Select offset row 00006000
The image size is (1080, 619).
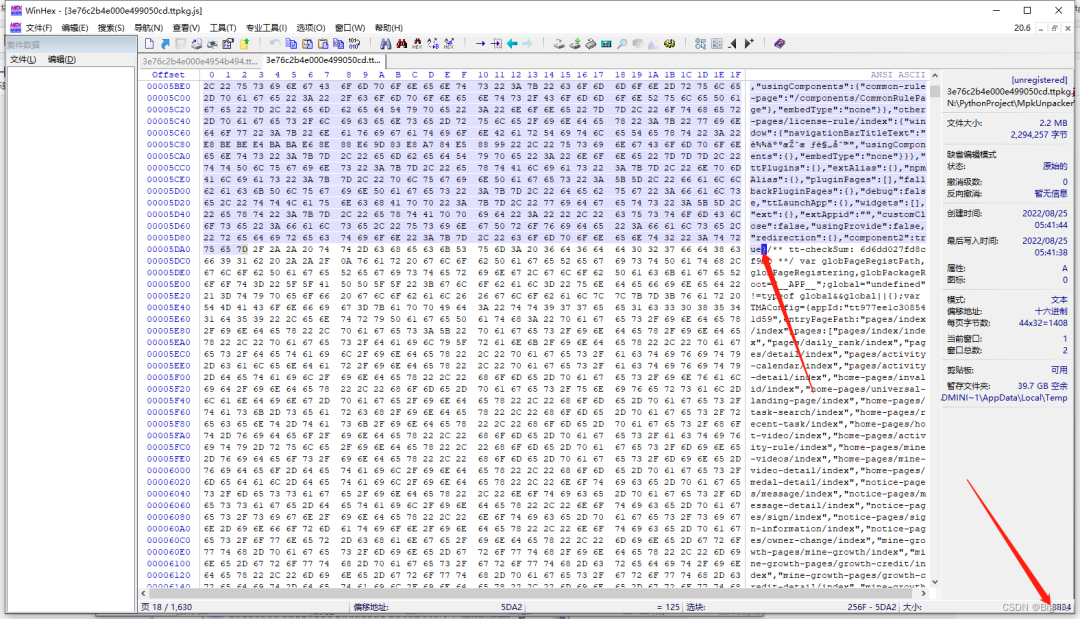coord(168,470)
